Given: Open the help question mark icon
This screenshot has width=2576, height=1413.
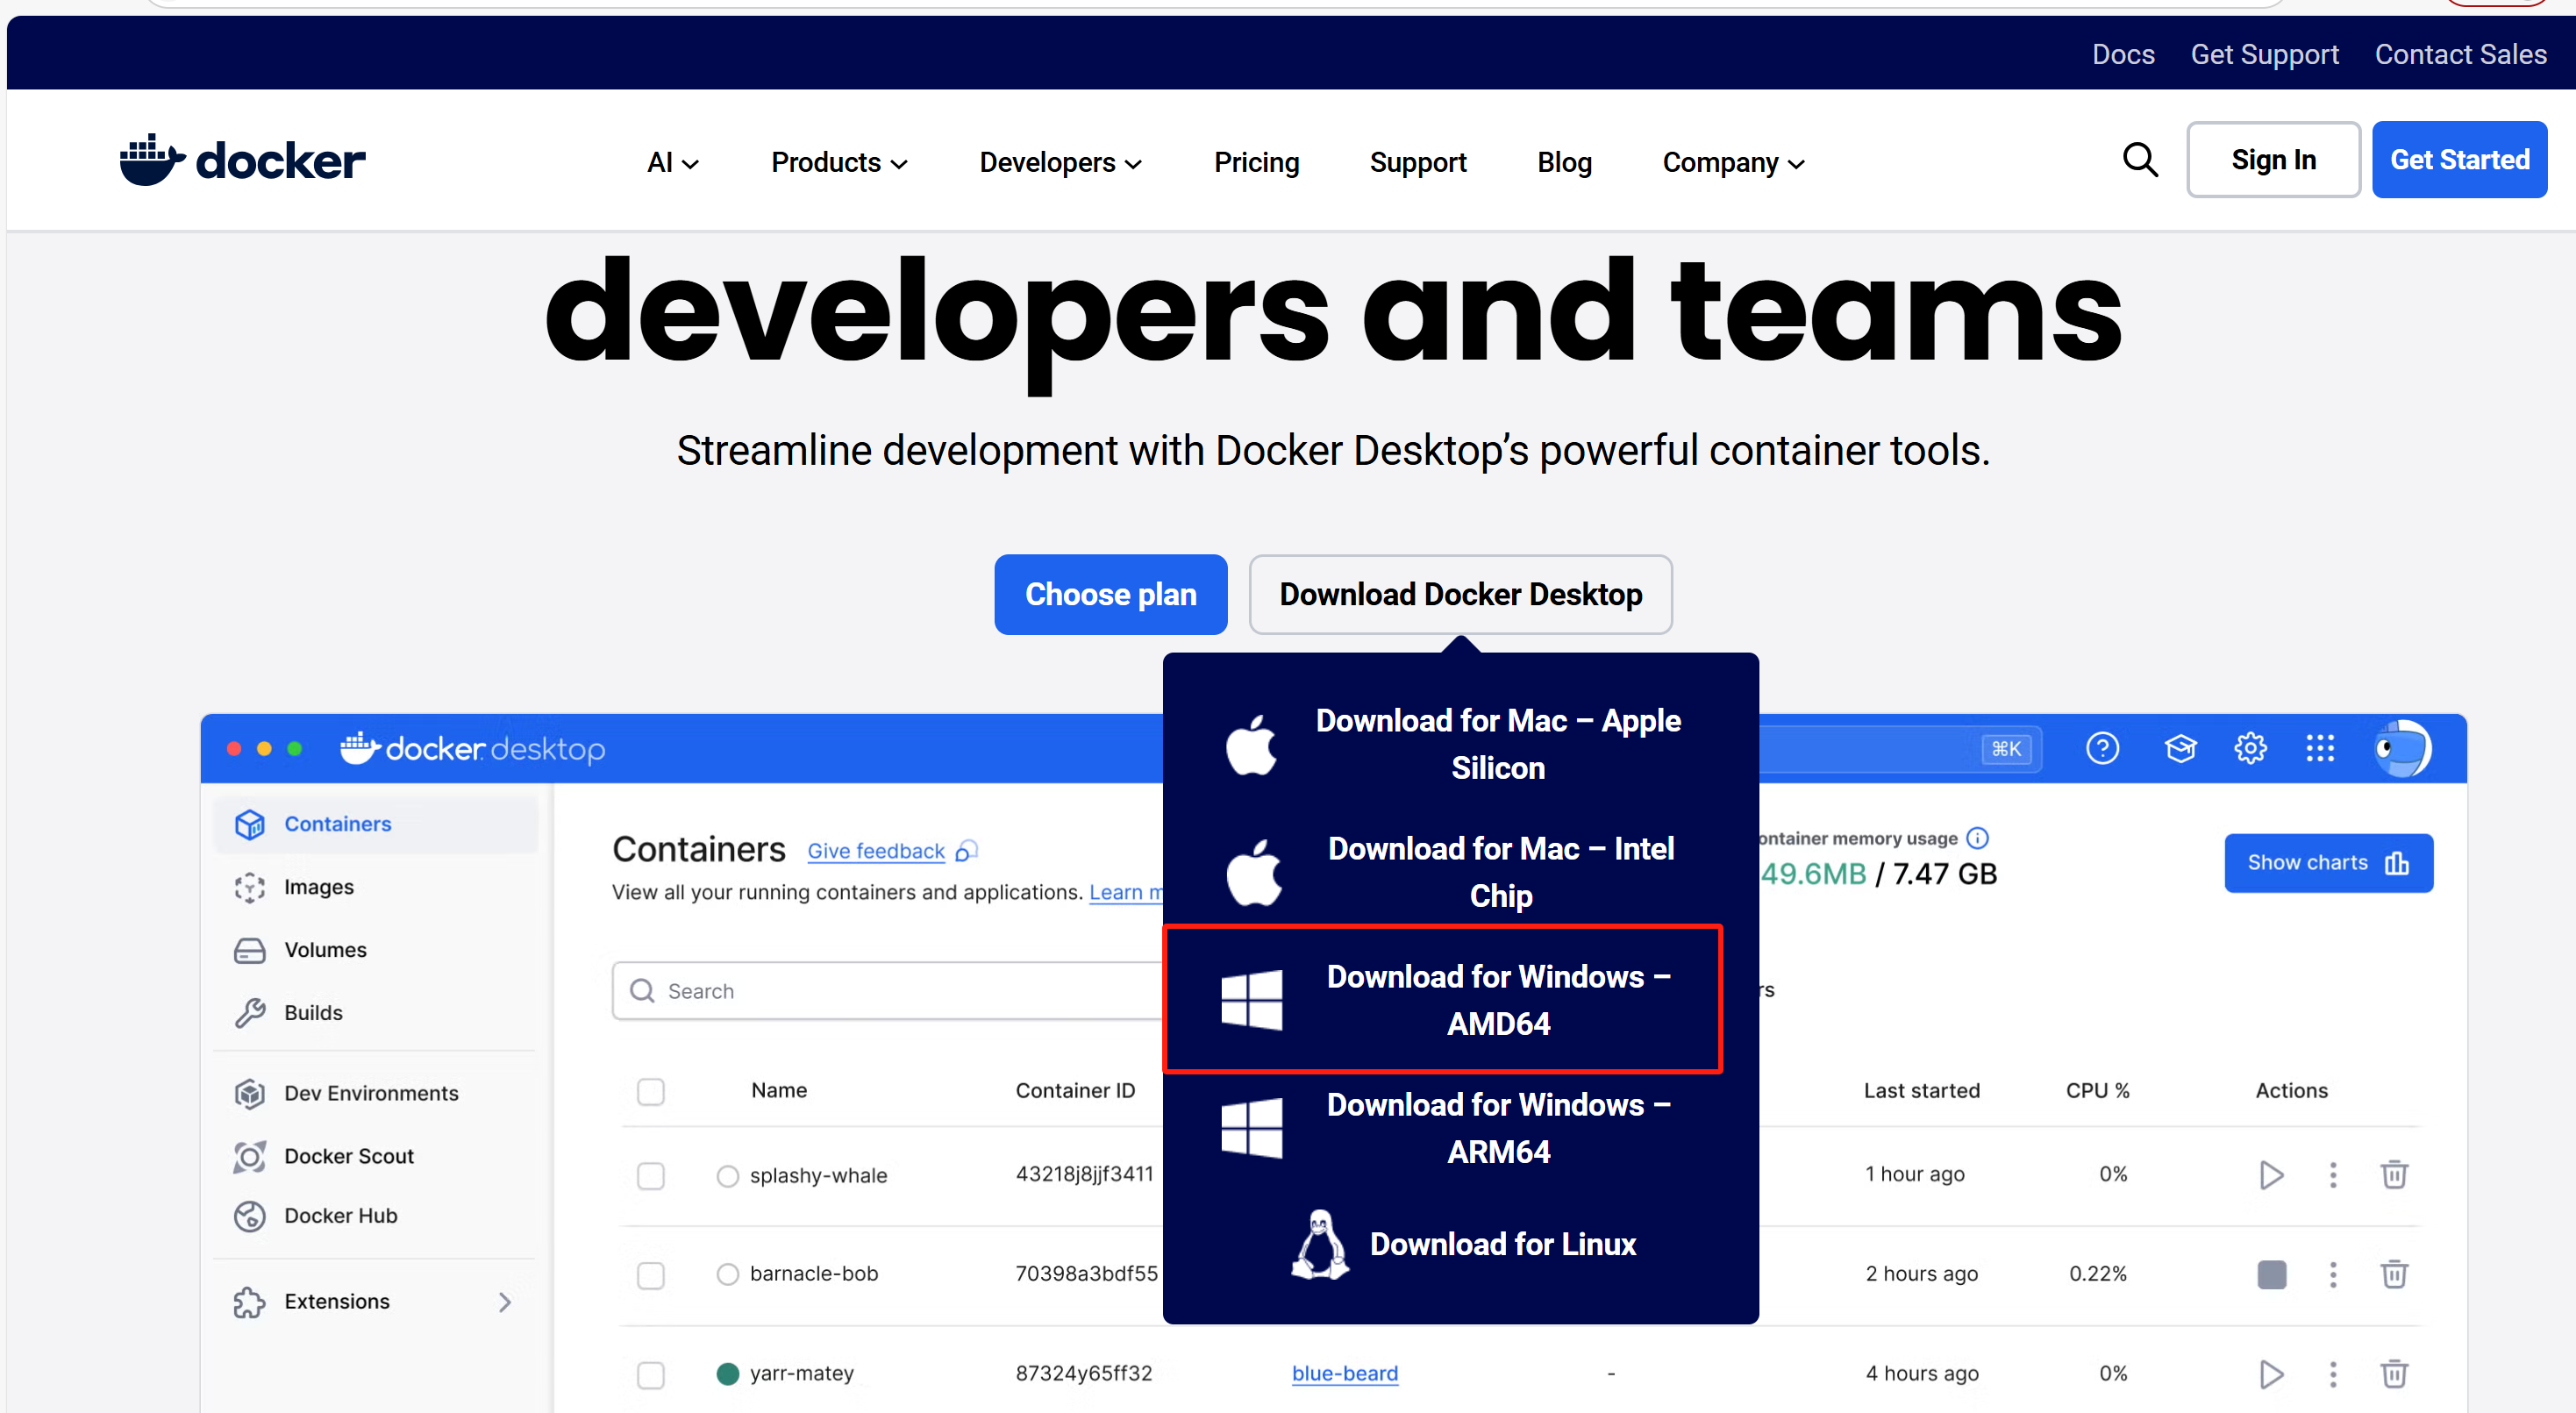Looking at the screenshot, I should [x=2102, y=748].
